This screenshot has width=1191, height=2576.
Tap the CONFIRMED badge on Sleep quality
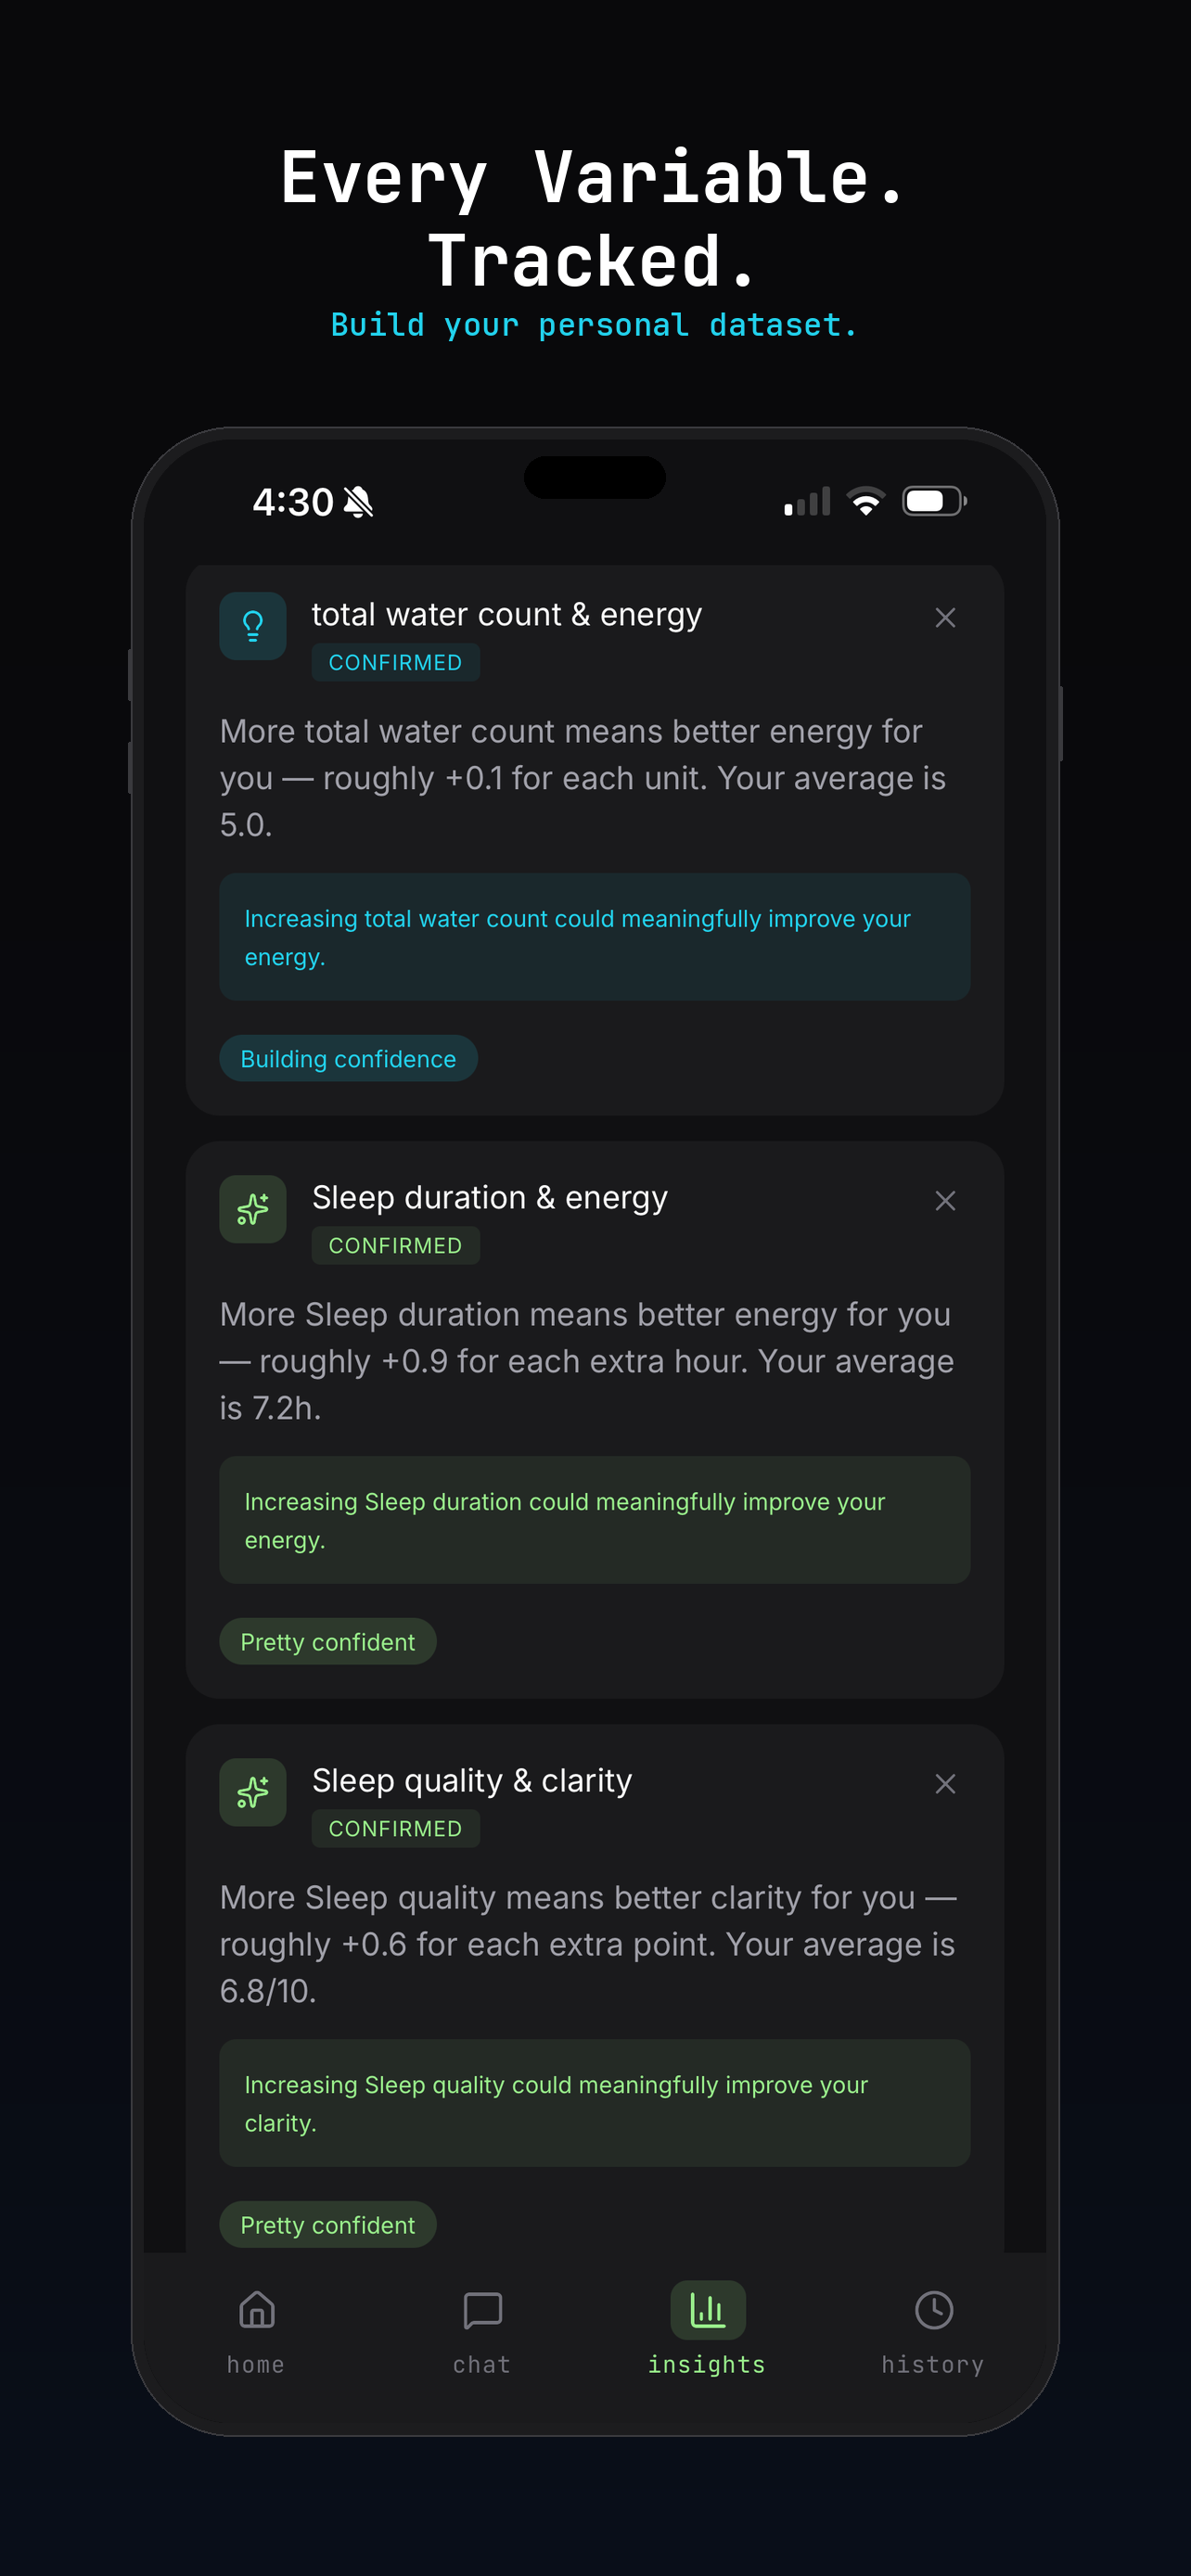pyautogui.click(x=395, y=1828)
